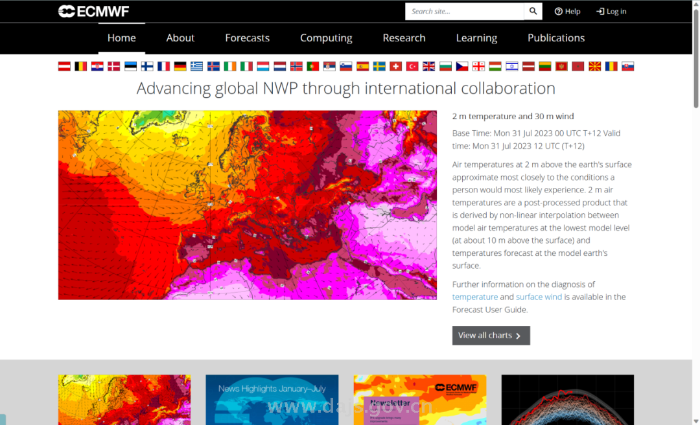This screenshot has width=700, height=425.
Task: Open the Research menu
Action: point(404,38)
